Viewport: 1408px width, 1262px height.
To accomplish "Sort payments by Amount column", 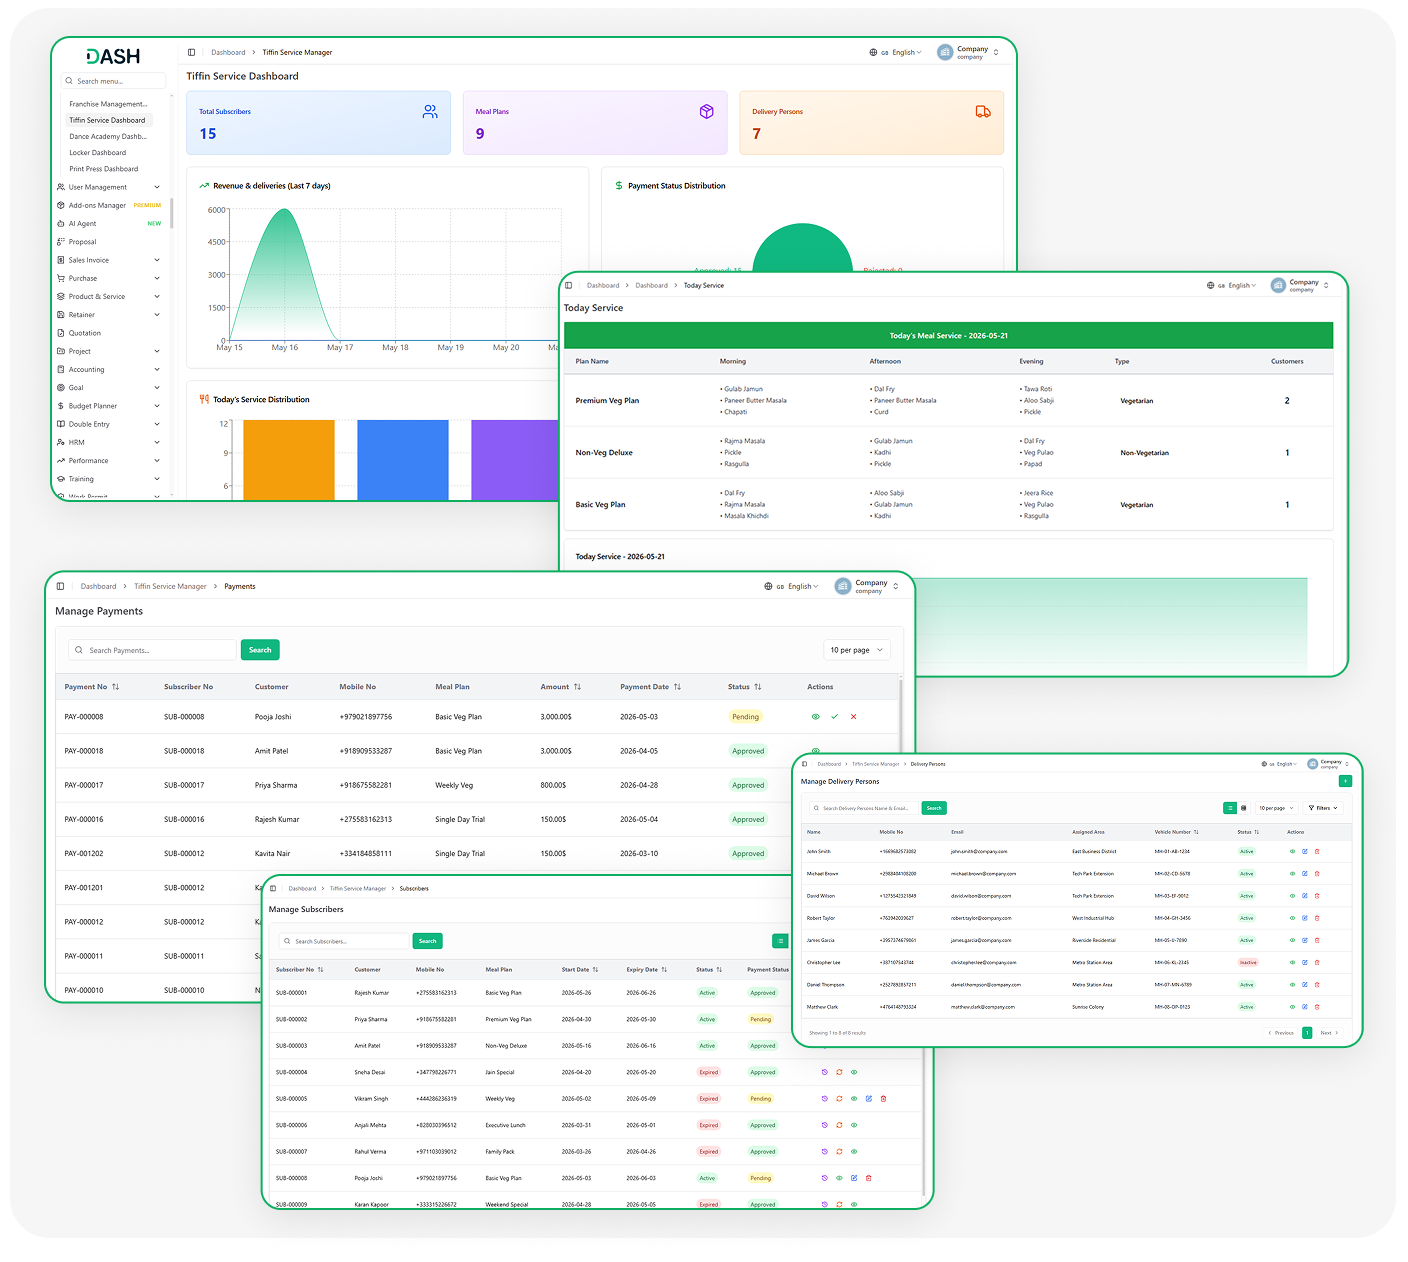I will point(561,687).
